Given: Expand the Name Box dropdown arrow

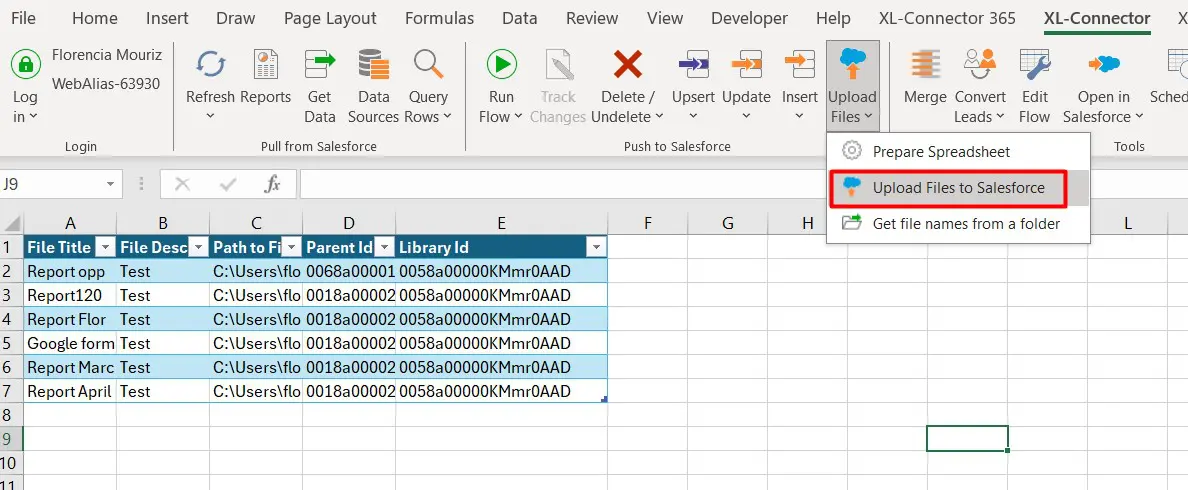Looking at the screenshot, I should tap(111, 184).
